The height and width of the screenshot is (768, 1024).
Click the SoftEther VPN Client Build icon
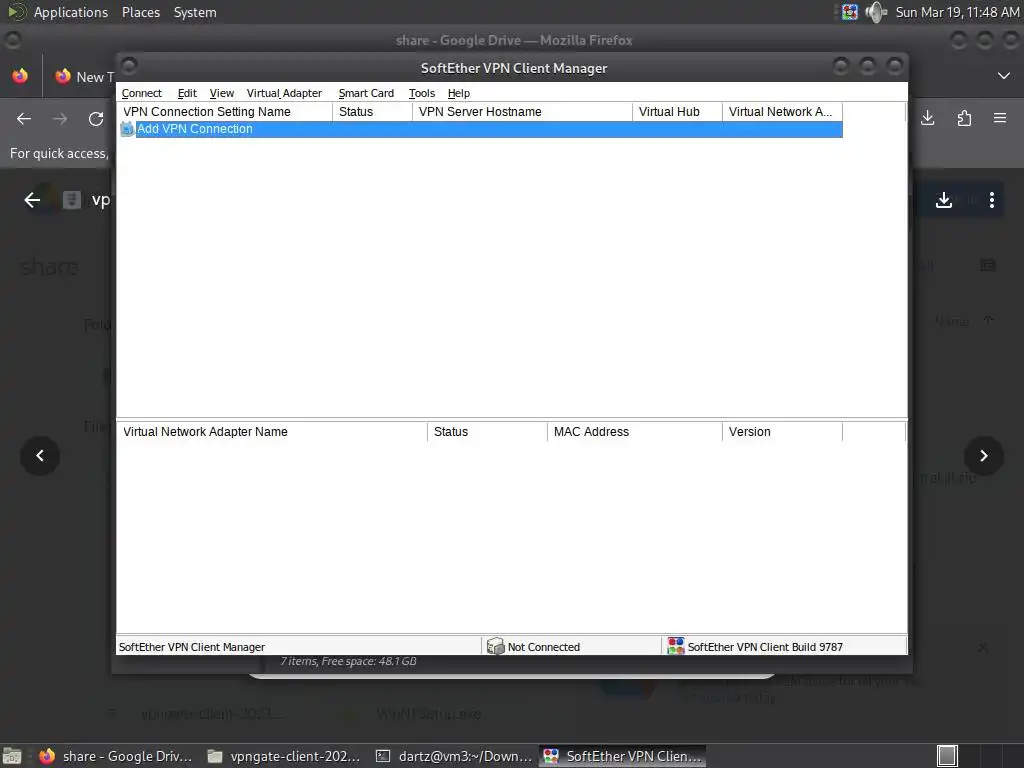[x=676, y=647]
